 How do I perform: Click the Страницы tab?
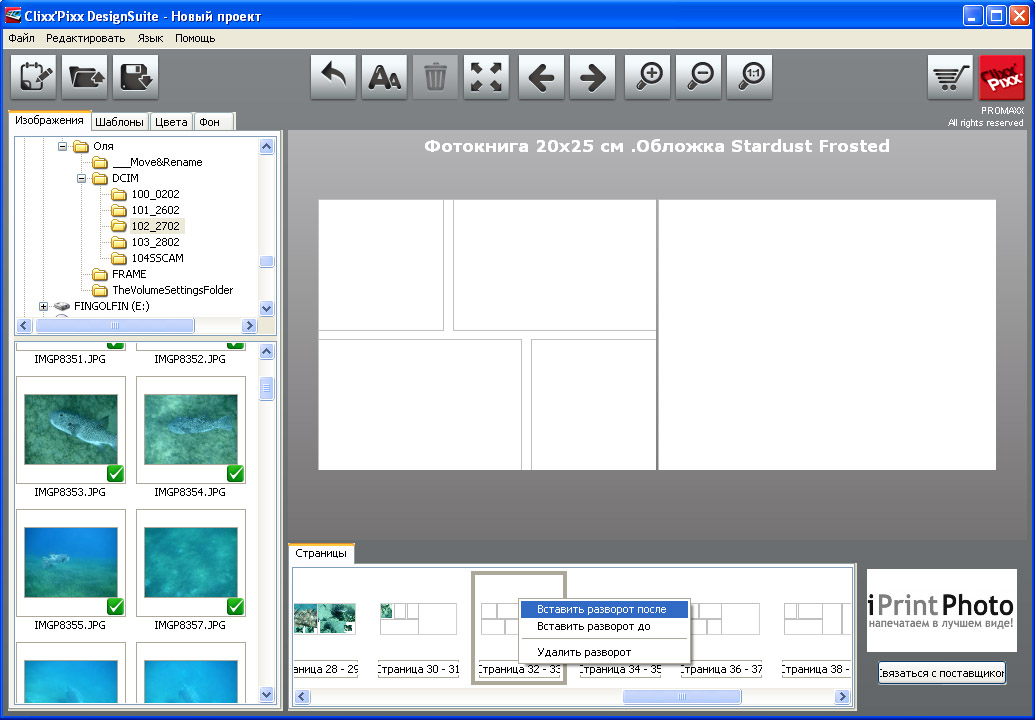click(321, 553)
